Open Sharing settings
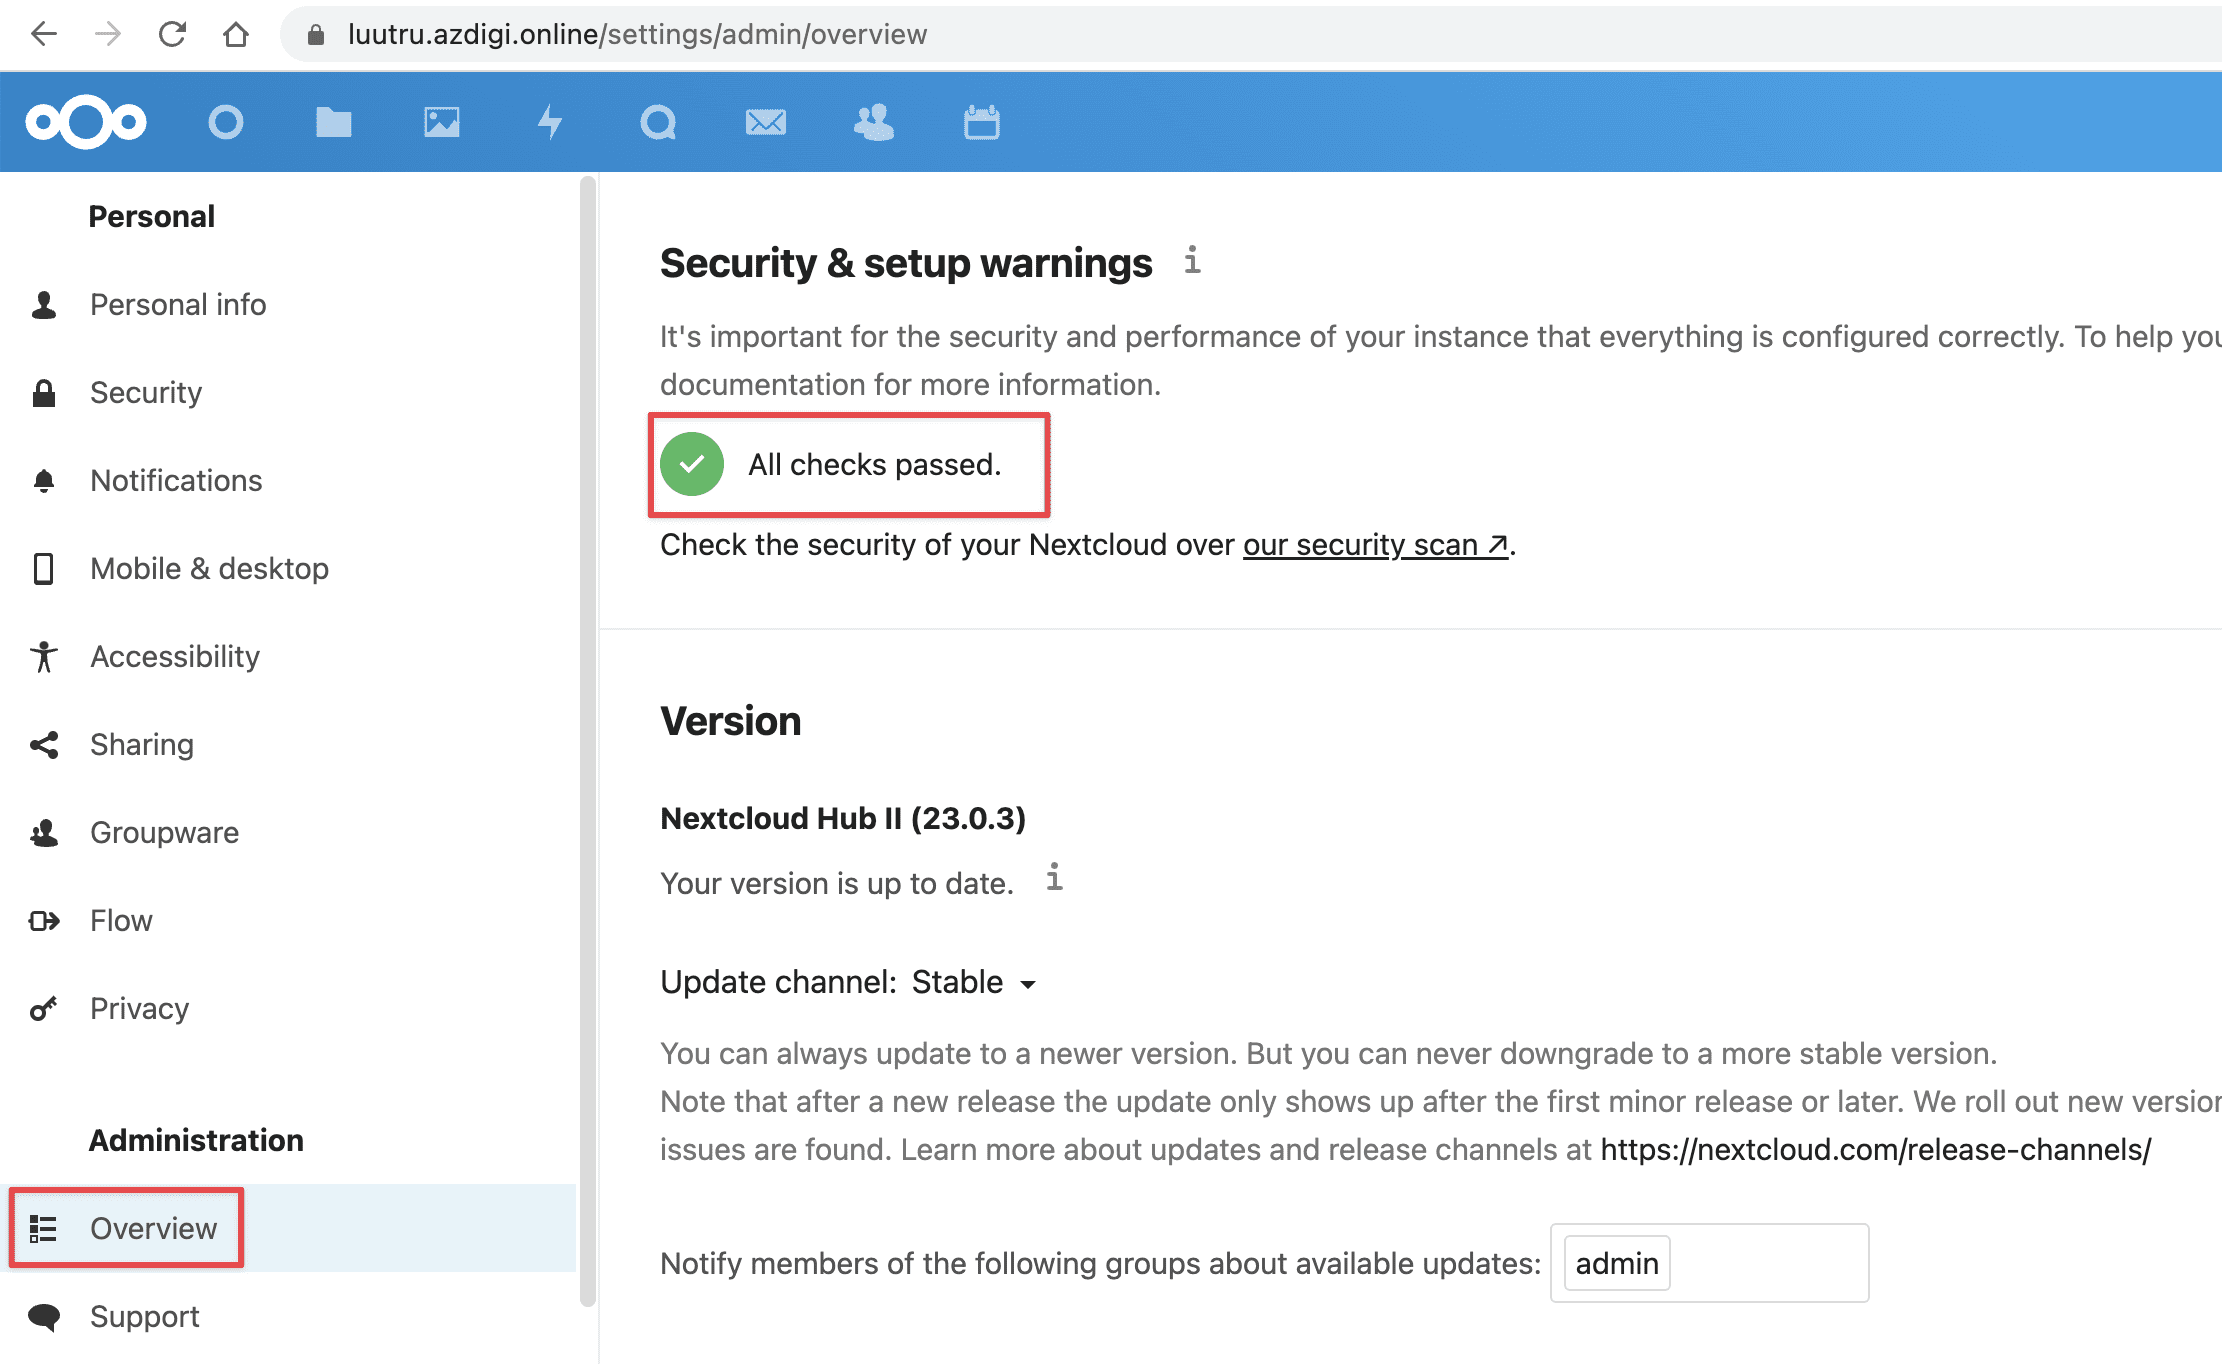This screenshot has width=2222, height=1364. (288, 744)
